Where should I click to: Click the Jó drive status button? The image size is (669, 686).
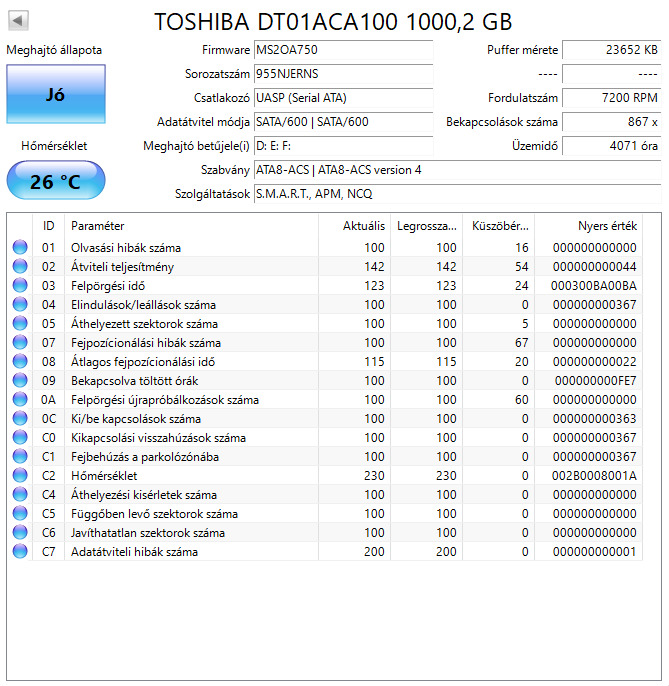[56, 94]
